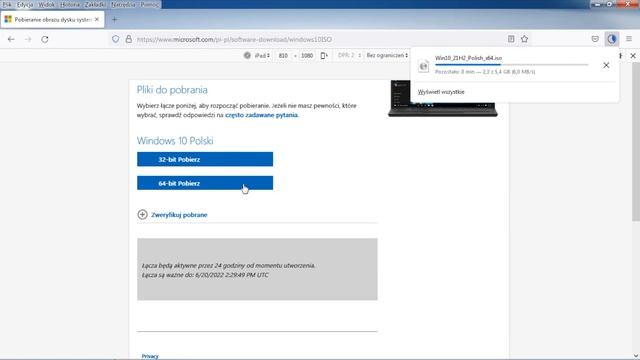The image size is (640, 360).
Task: Open the Edycja menu
Action: pyautogui.click(x=25, y=4)
